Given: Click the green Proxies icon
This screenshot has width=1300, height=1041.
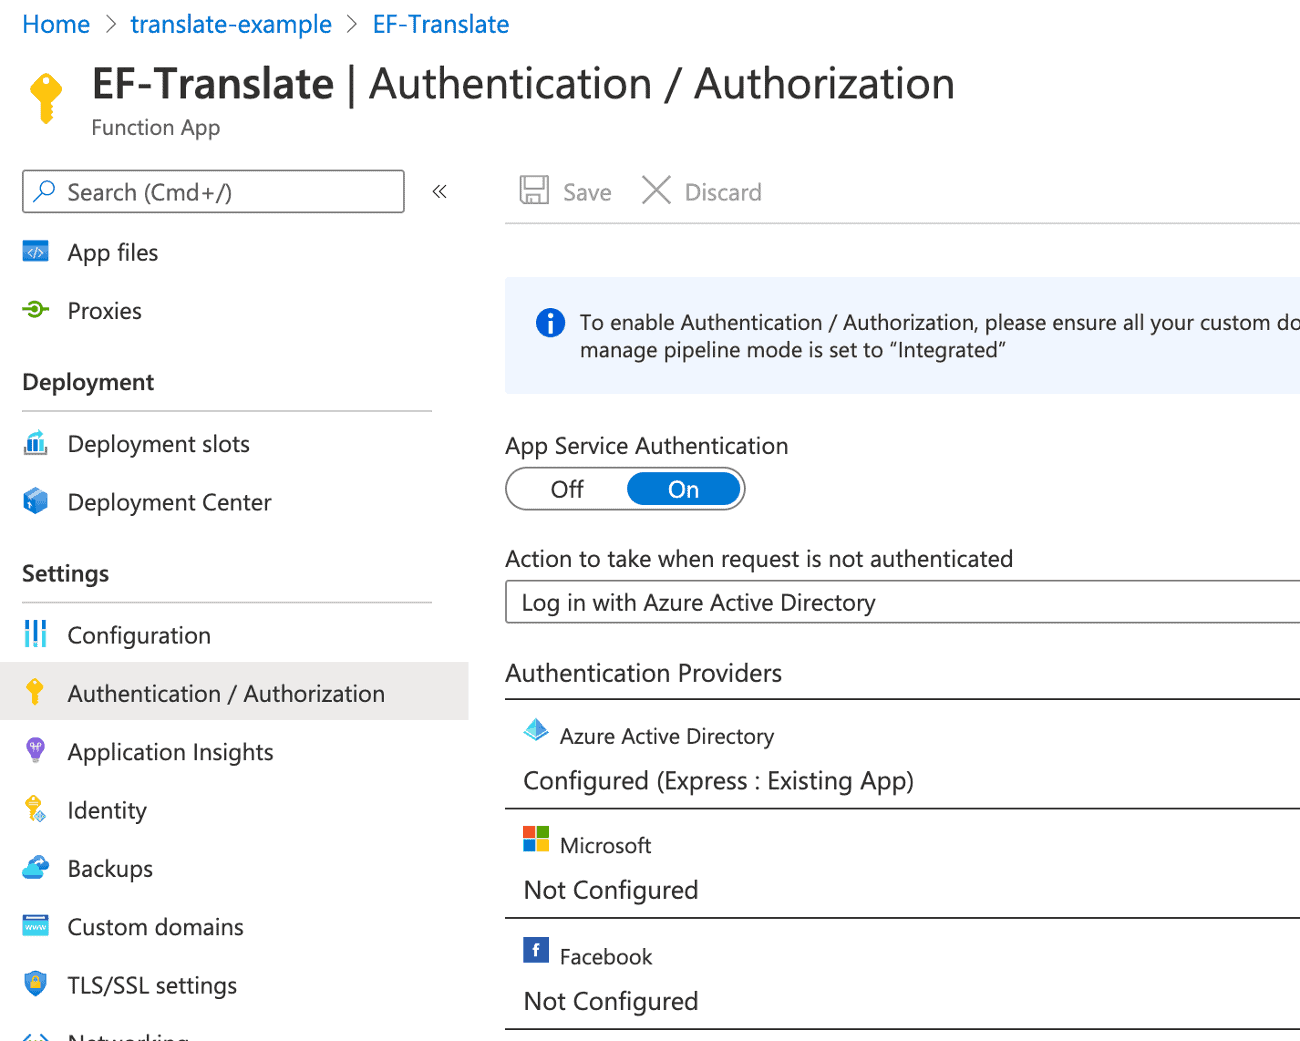Looking at the screenshot, I should tap(35, 310).
